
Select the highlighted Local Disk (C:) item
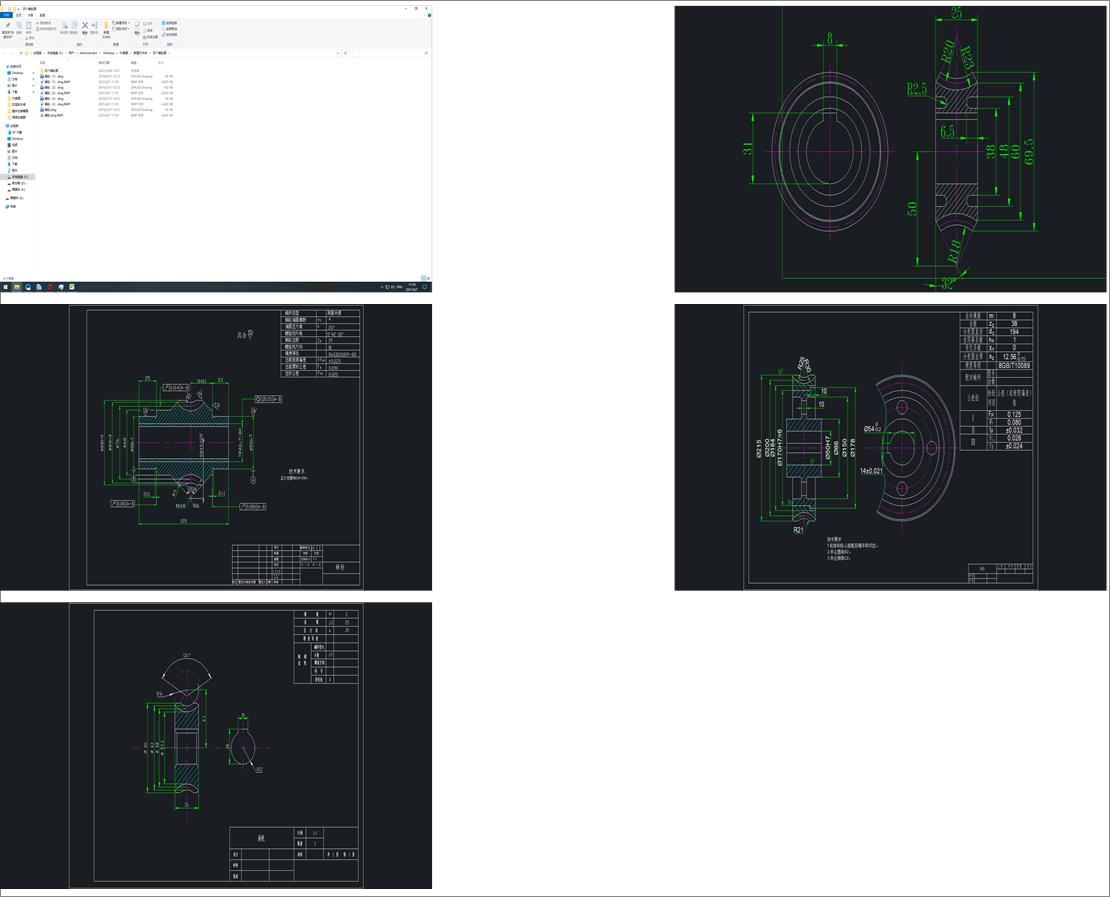pos(19,177)
